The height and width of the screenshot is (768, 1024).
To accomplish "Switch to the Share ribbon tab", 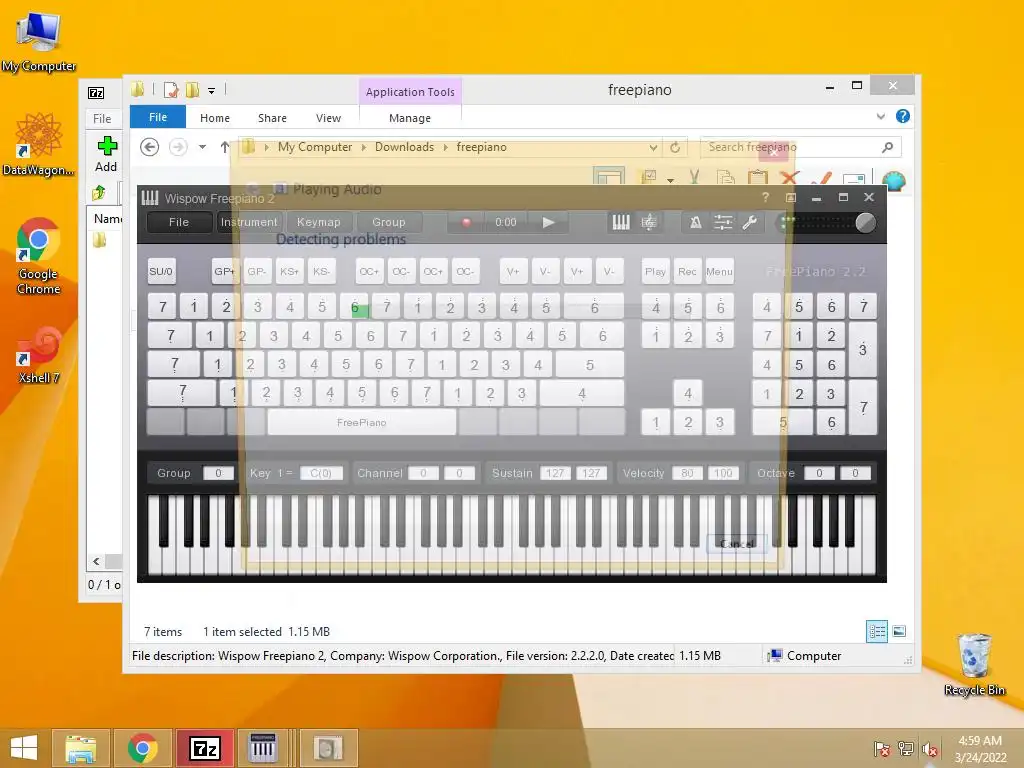I will click(x=272, y=118).
